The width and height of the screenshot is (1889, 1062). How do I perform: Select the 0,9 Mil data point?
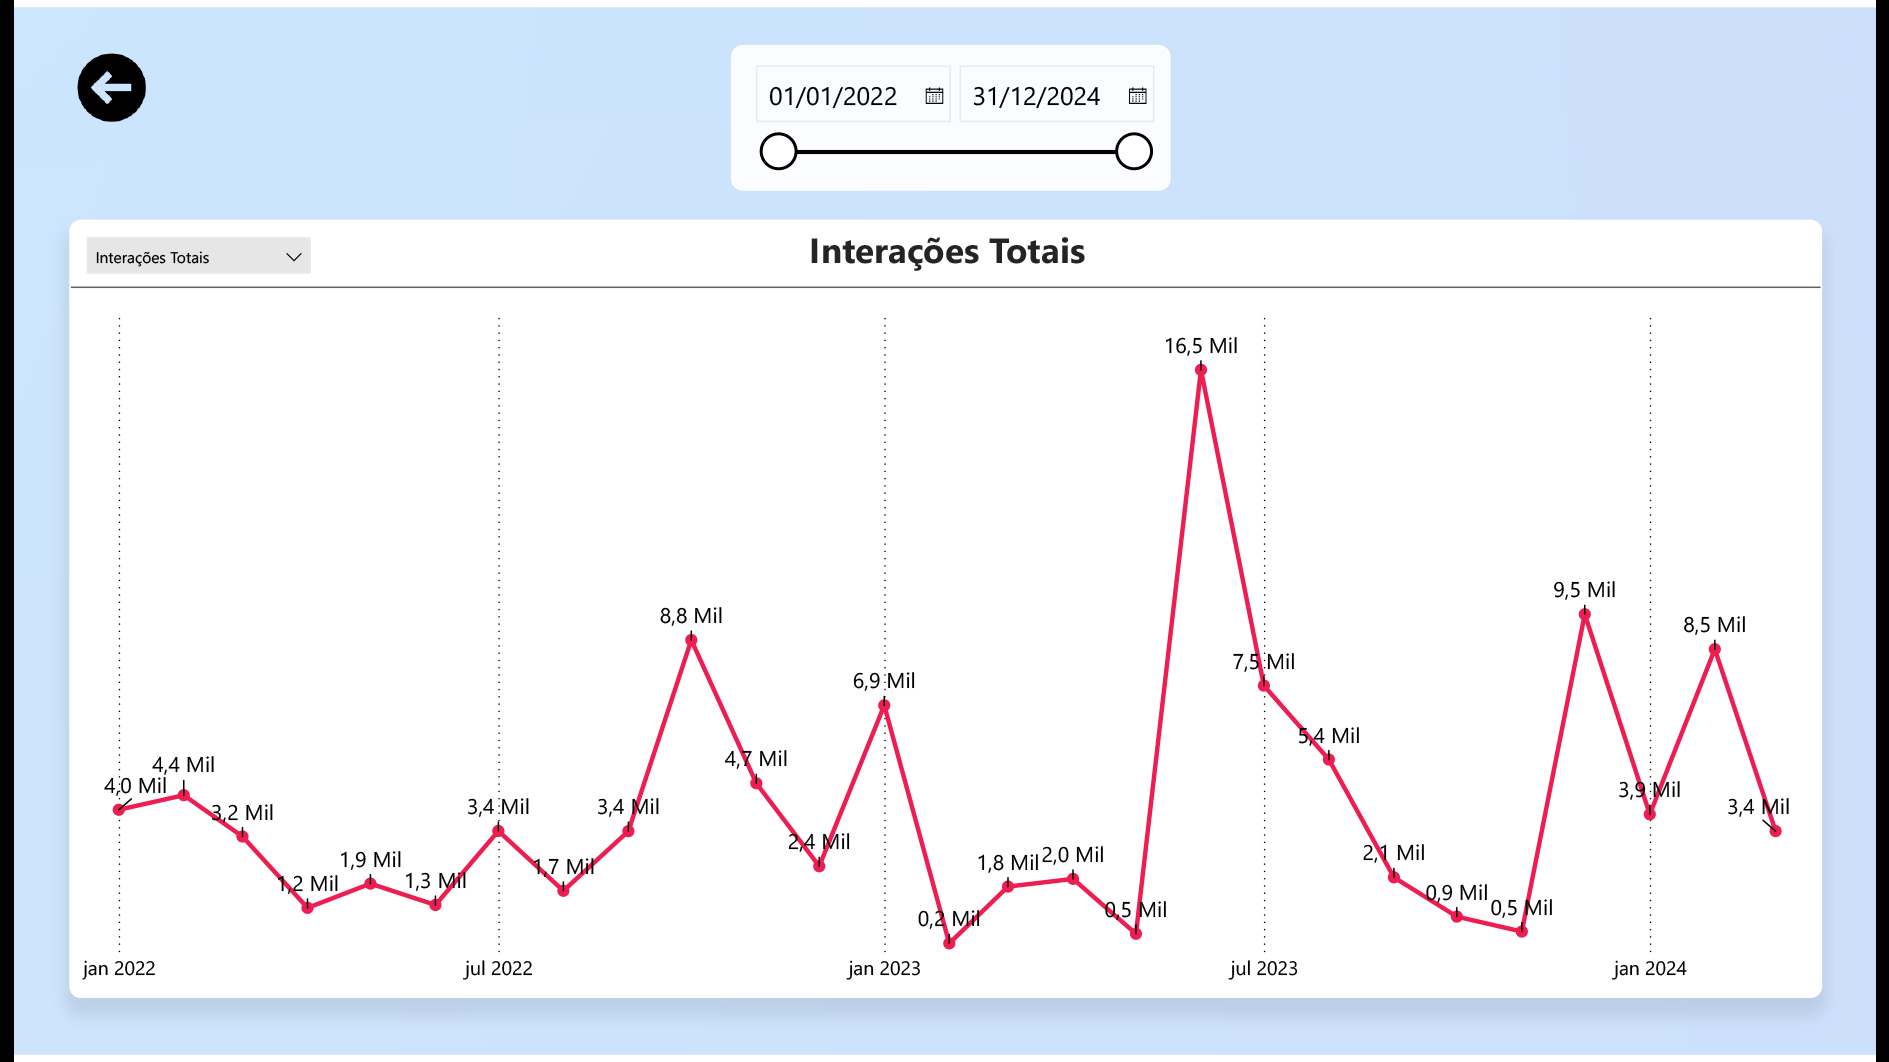[x=1457, y=917]
